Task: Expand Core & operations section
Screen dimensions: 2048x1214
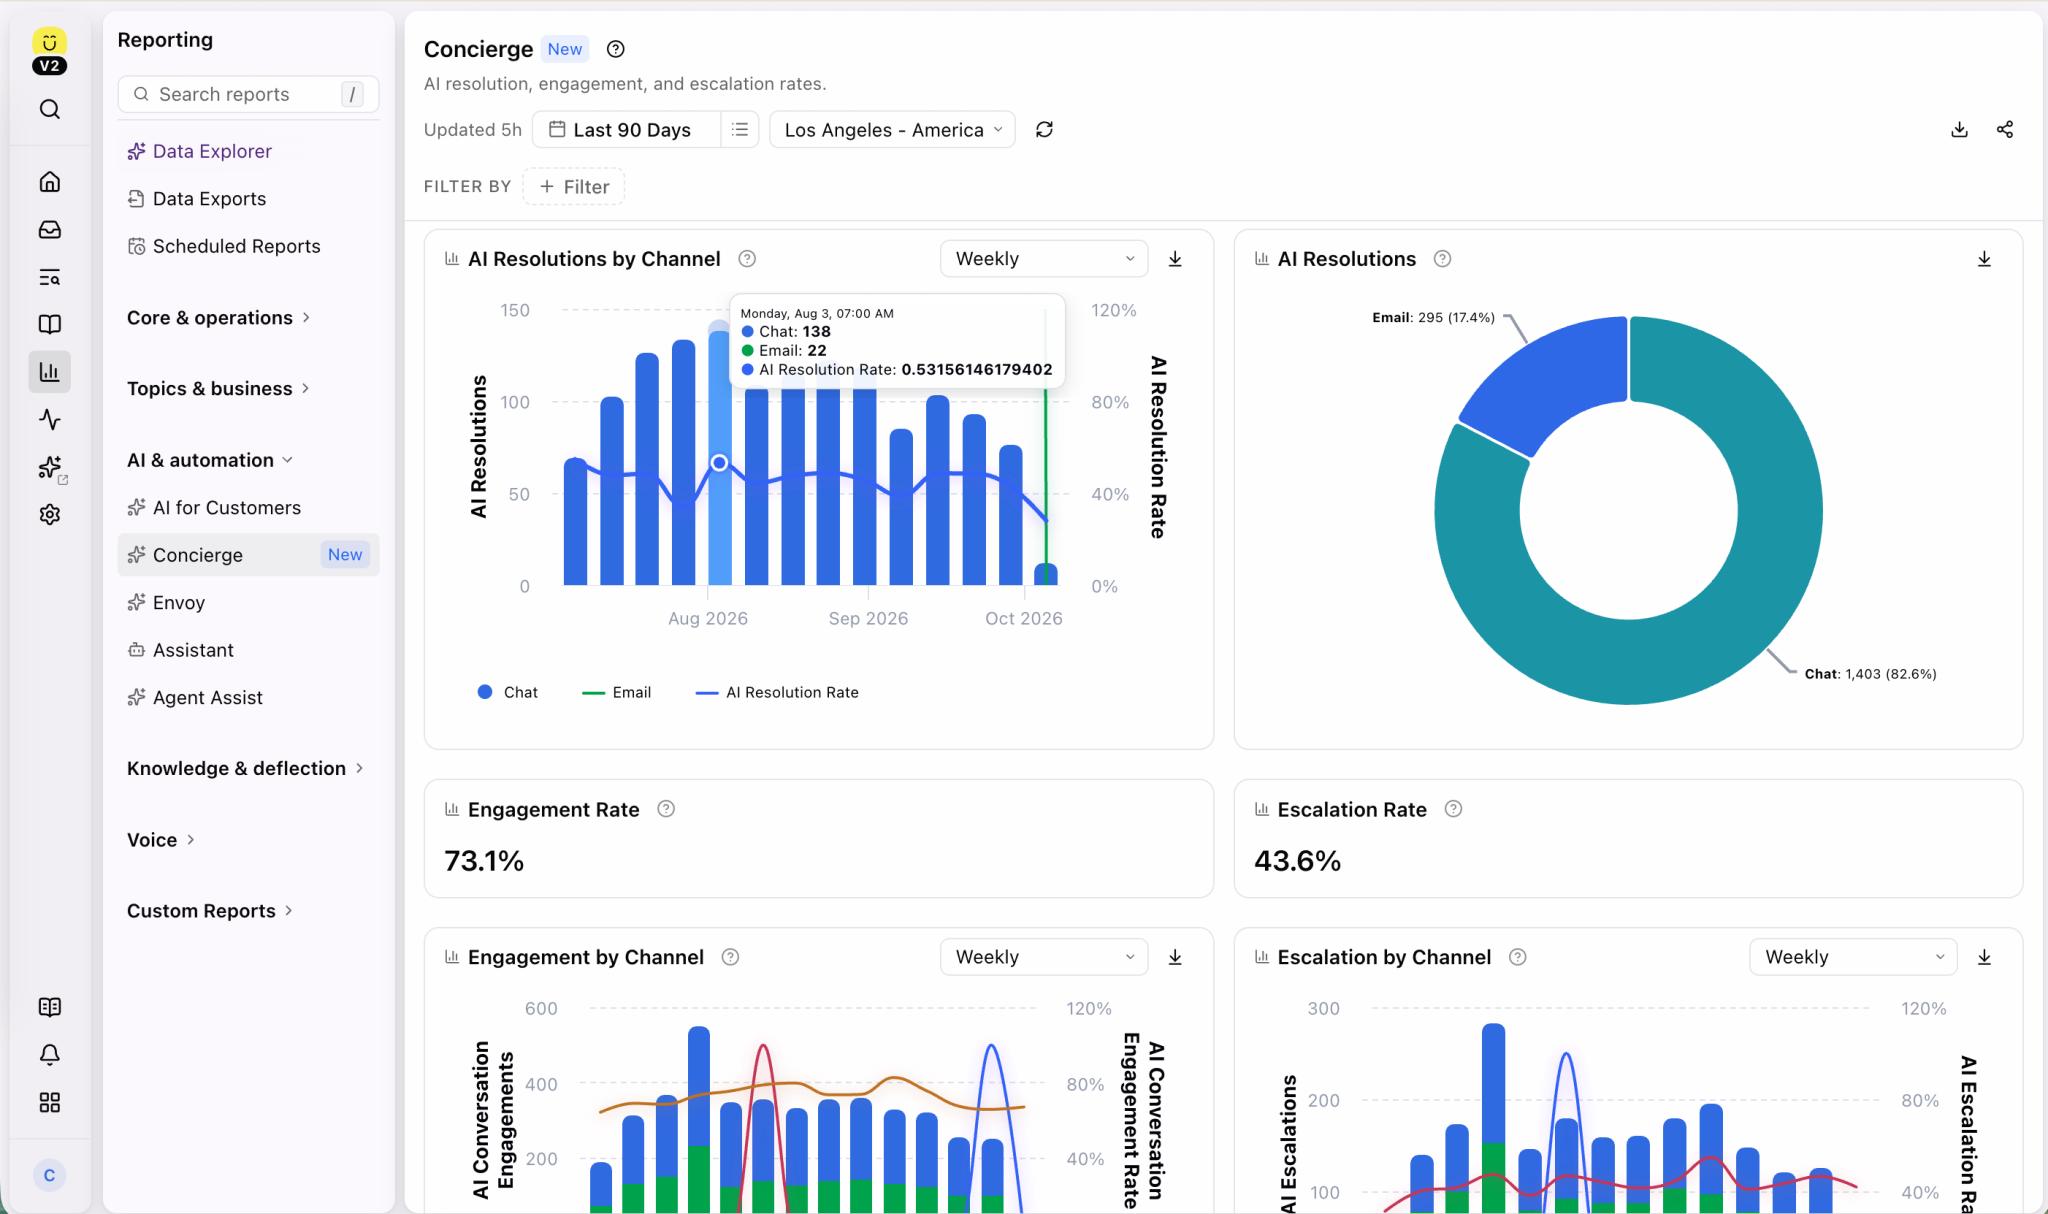Action: (218, 318)
